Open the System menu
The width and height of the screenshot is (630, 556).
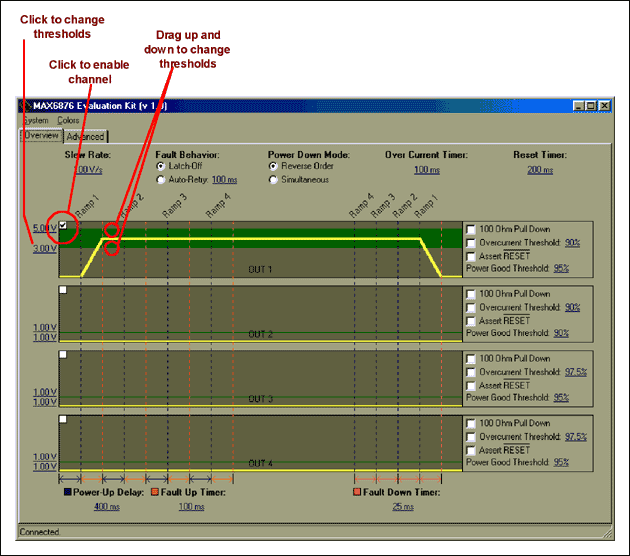(x=34, y=120)
